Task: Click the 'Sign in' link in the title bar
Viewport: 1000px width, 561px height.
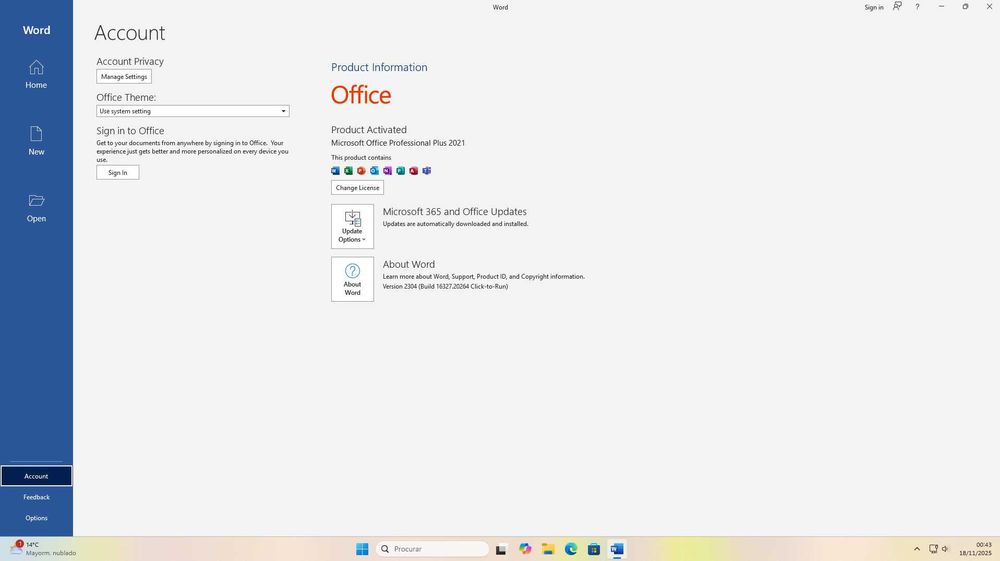Action: coord(874,8)
